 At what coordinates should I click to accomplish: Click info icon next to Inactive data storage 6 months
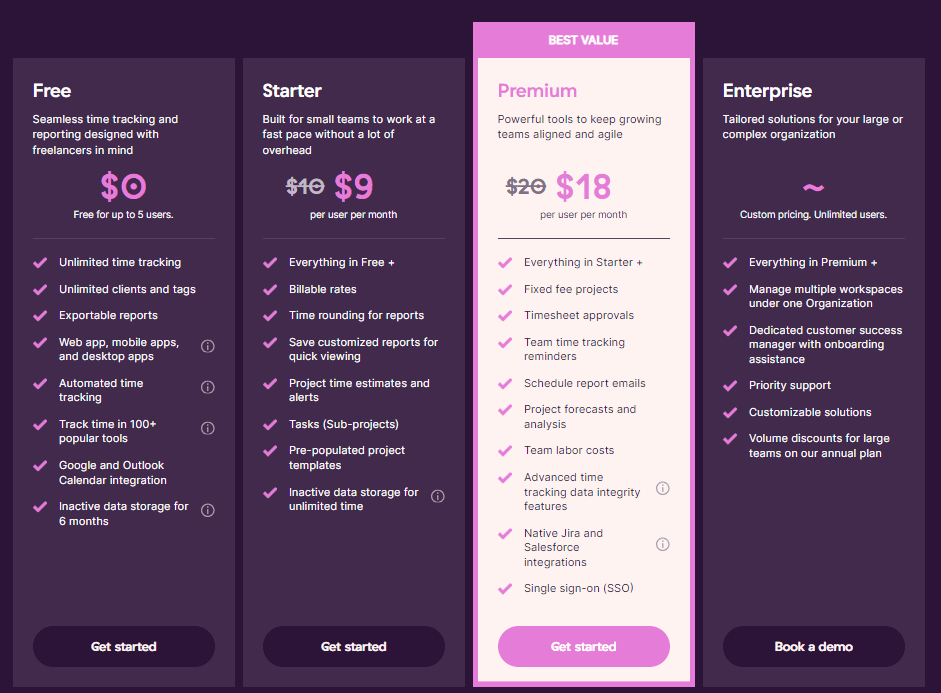point(208,510)
